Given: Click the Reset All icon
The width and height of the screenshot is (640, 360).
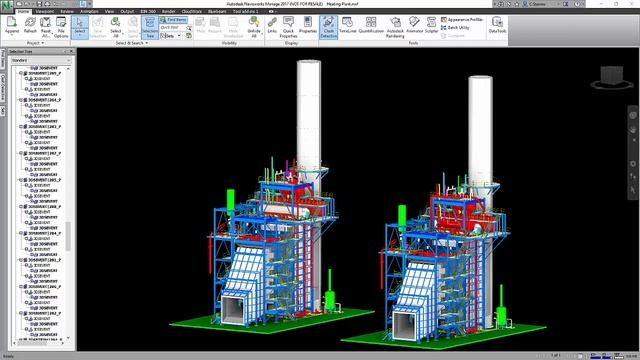Looking at the screenshot, I should [x=46, y=22].
